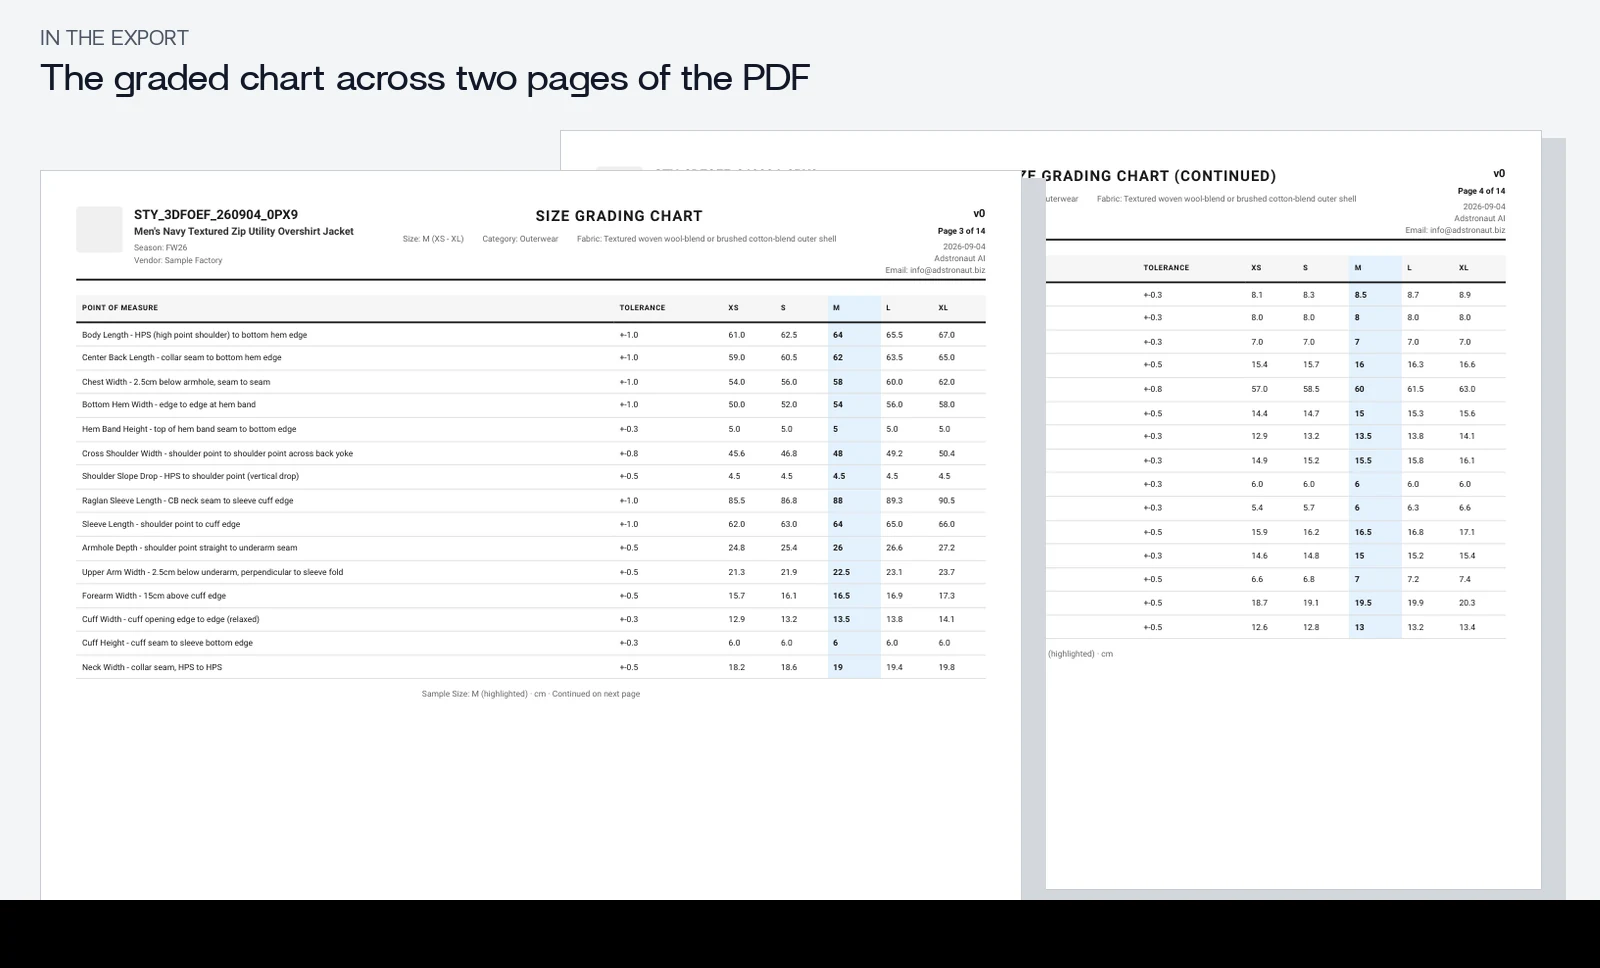Click the M value 88 in Raglan Sleeve row

click(x=838, y=501)
